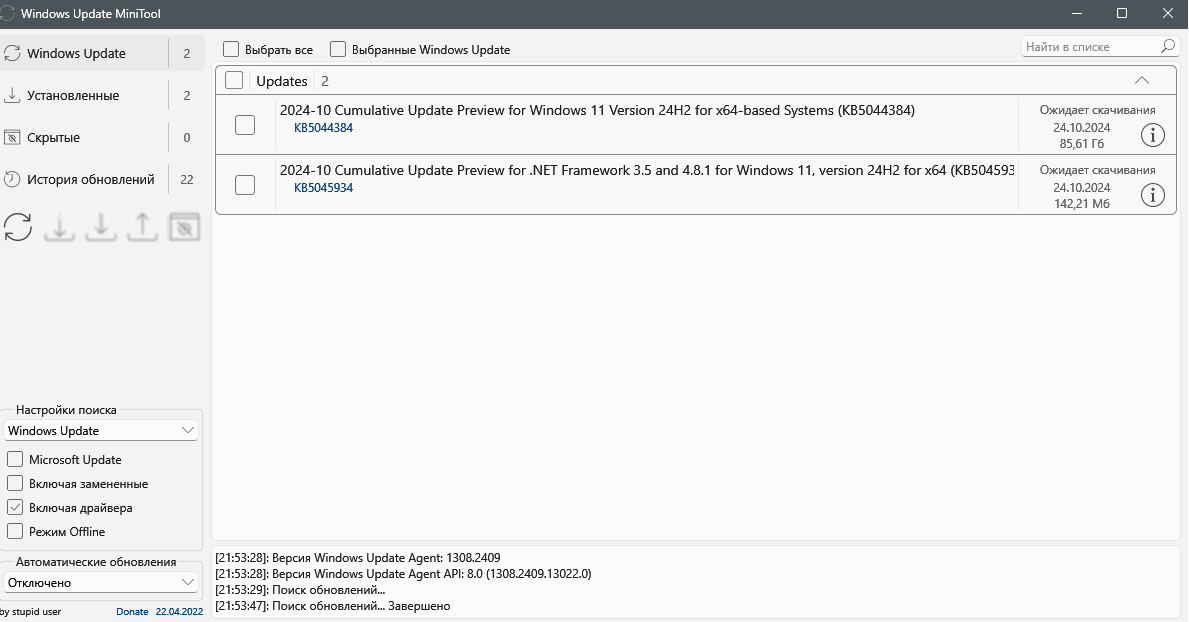Tick the checkbox for the .NET Framework update
The width and height of the screenshot is (1189, 622).
point(245,185)
